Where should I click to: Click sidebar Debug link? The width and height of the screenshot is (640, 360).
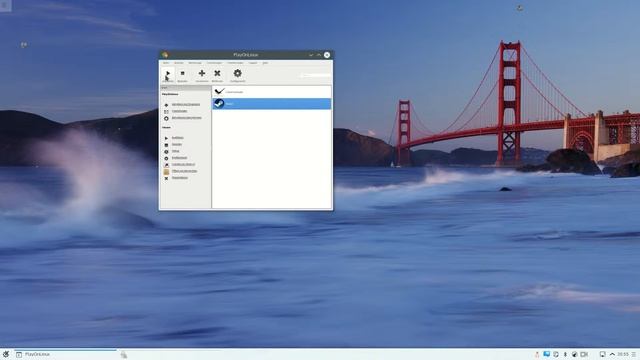pyautogui.click(x=176, y=151)
